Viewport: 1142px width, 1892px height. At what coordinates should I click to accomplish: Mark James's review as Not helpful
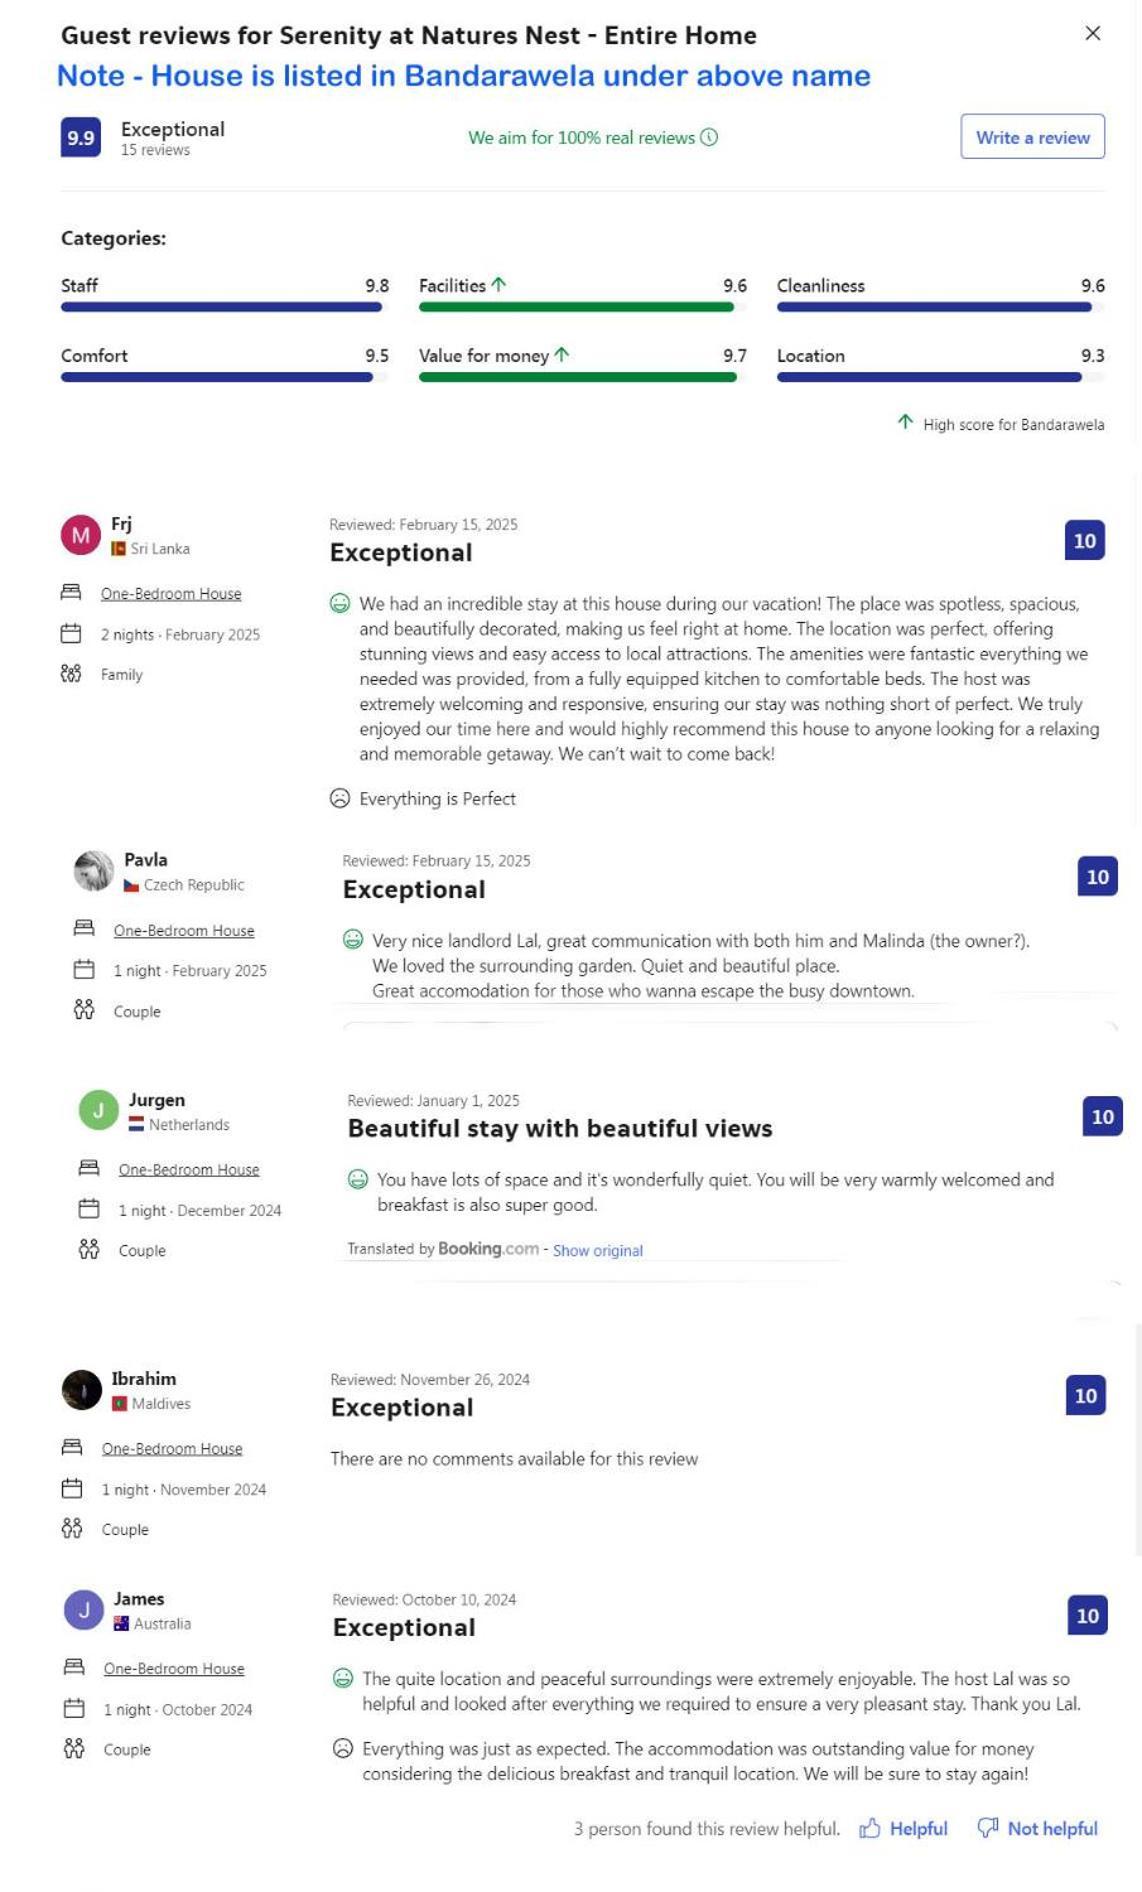[x=1037, y=1829]
